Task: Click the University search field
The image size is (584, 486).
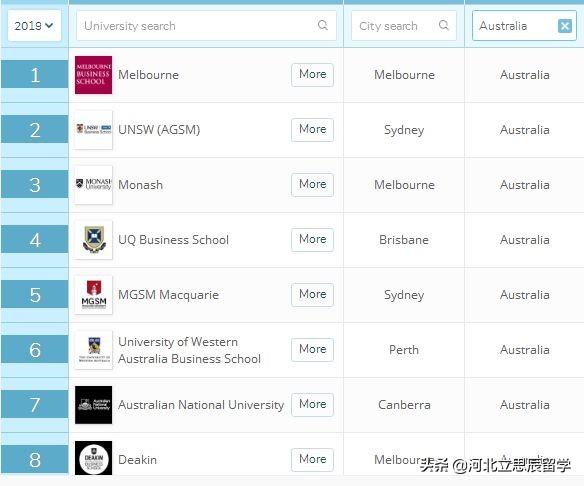Action: point(206,26)
